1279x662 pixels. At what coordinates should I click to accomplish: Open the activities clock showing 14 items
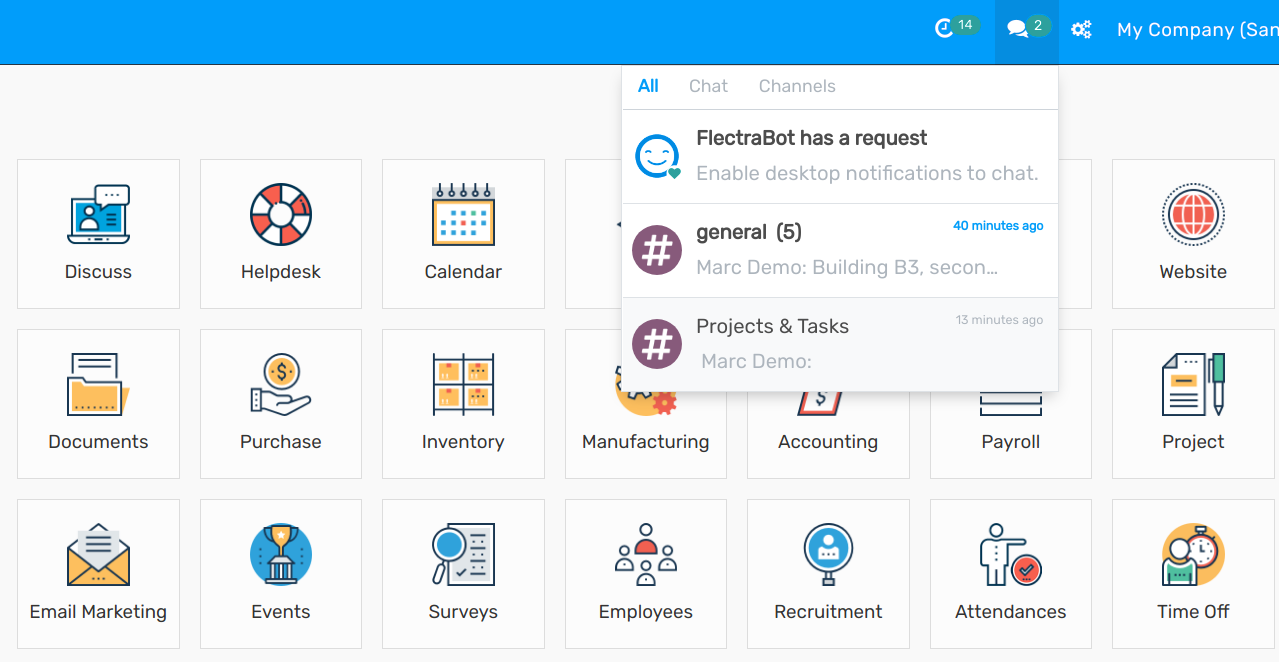pyautogui.click(x=952, y=28)
